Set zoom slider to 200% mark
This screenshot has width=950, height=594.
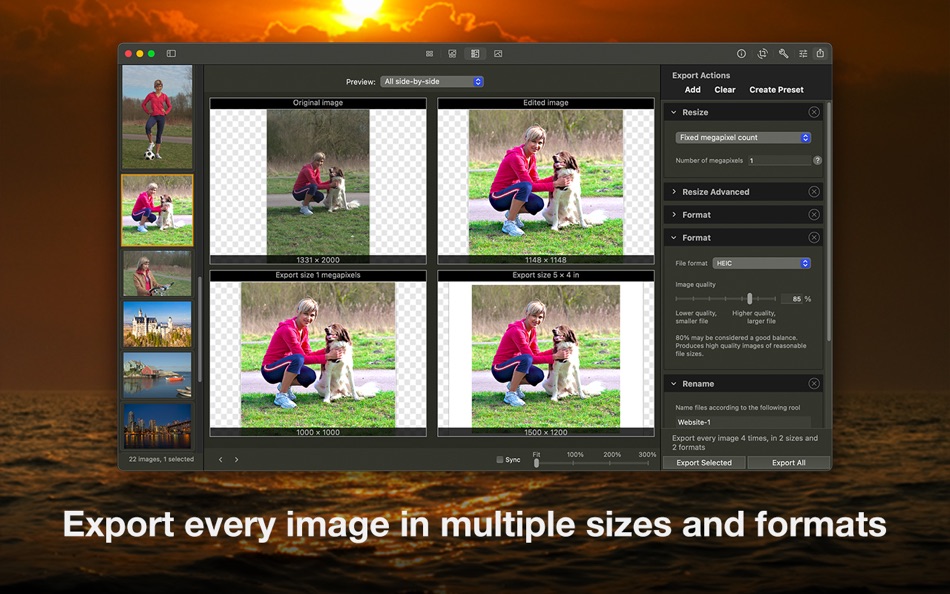tap(611, 463)
